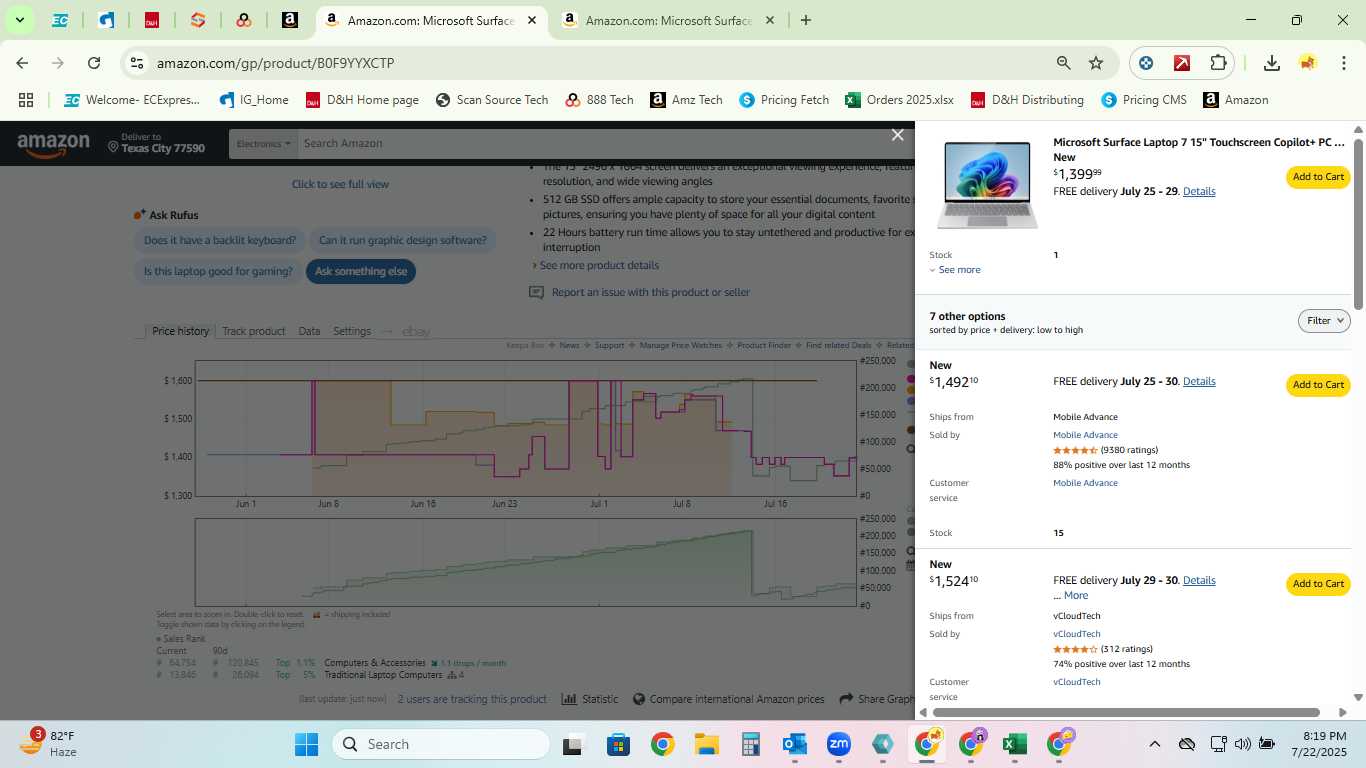Open Chrome three-dot menu
The width and height of the screenshot is (1366, 768).
pyautogui.click(x=1344, y=63)
